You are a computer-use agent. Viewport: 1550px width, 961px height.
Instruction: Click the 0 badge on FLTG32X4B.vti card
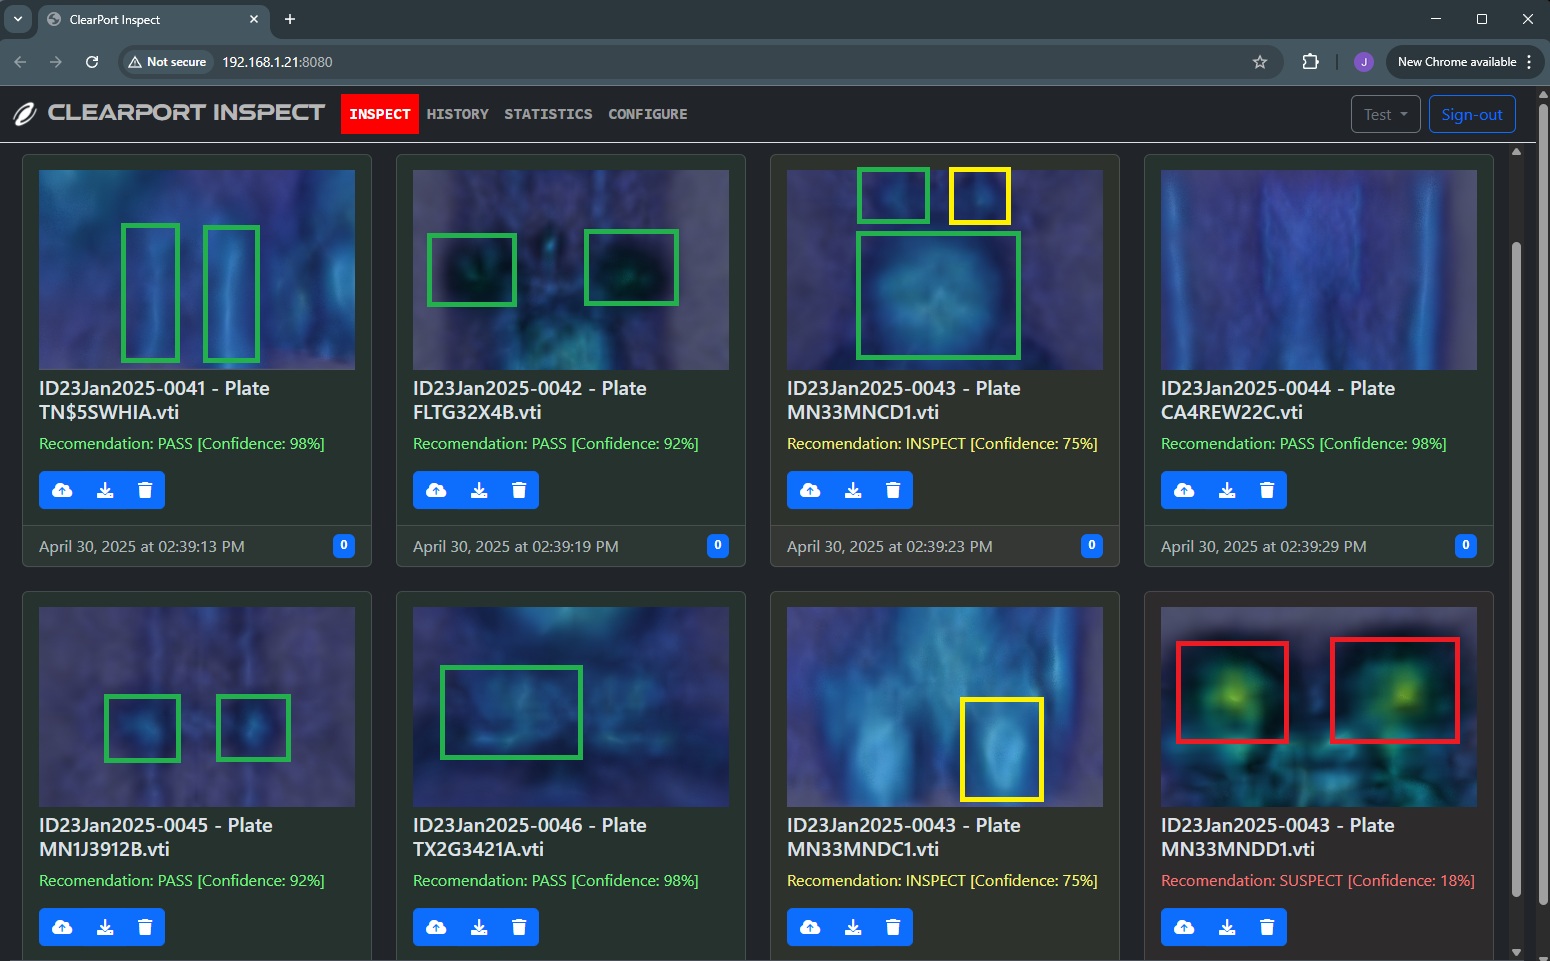(x=718, y=545)
